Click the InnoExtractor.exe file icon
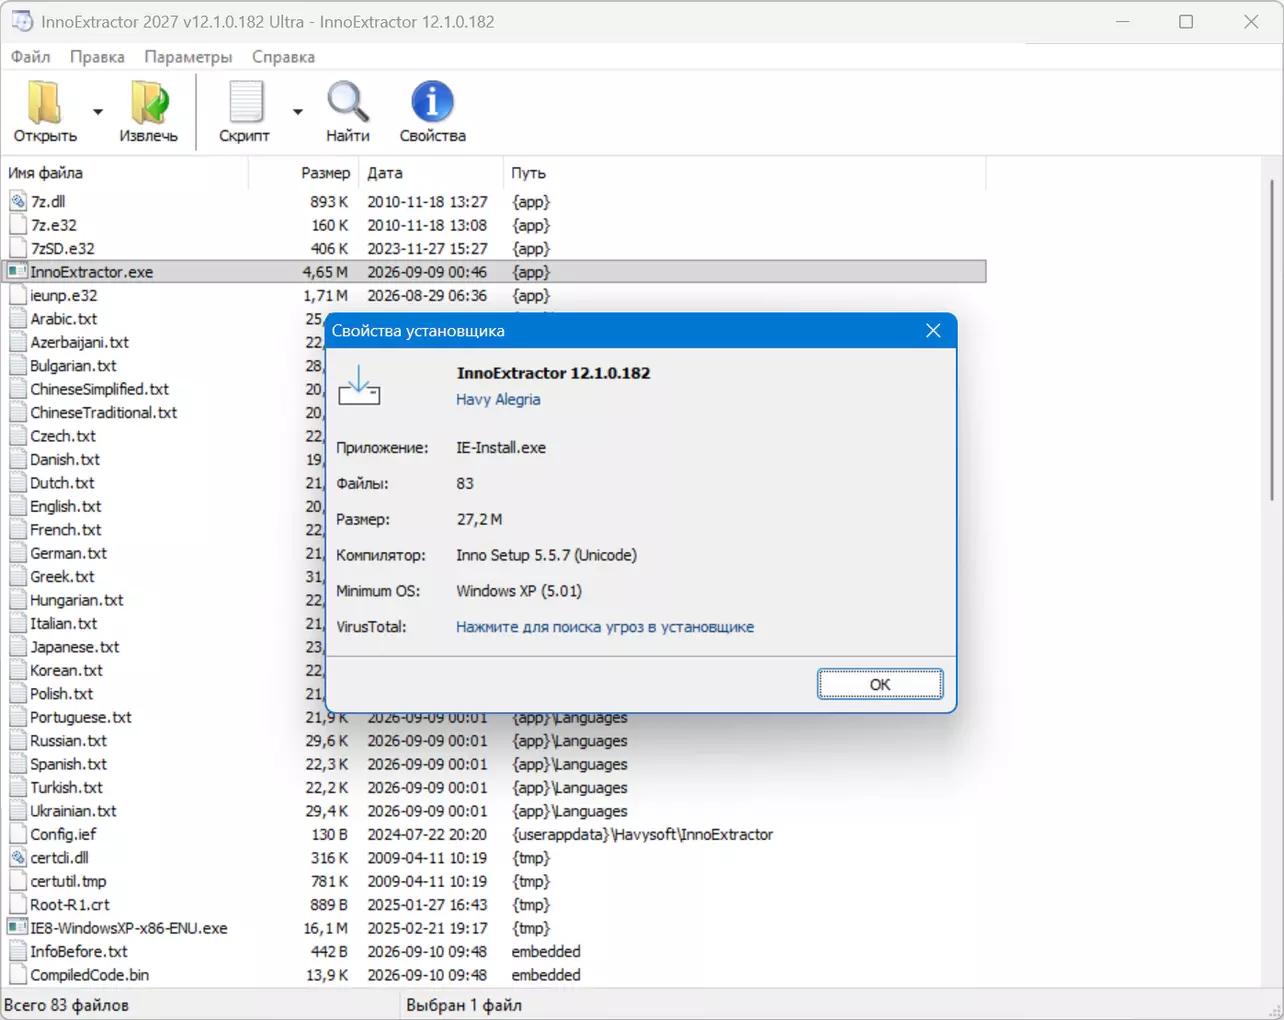Image resolution: width=1284 pixels, height=1020 pixels. pyautogui.click(x=17, y=272)
